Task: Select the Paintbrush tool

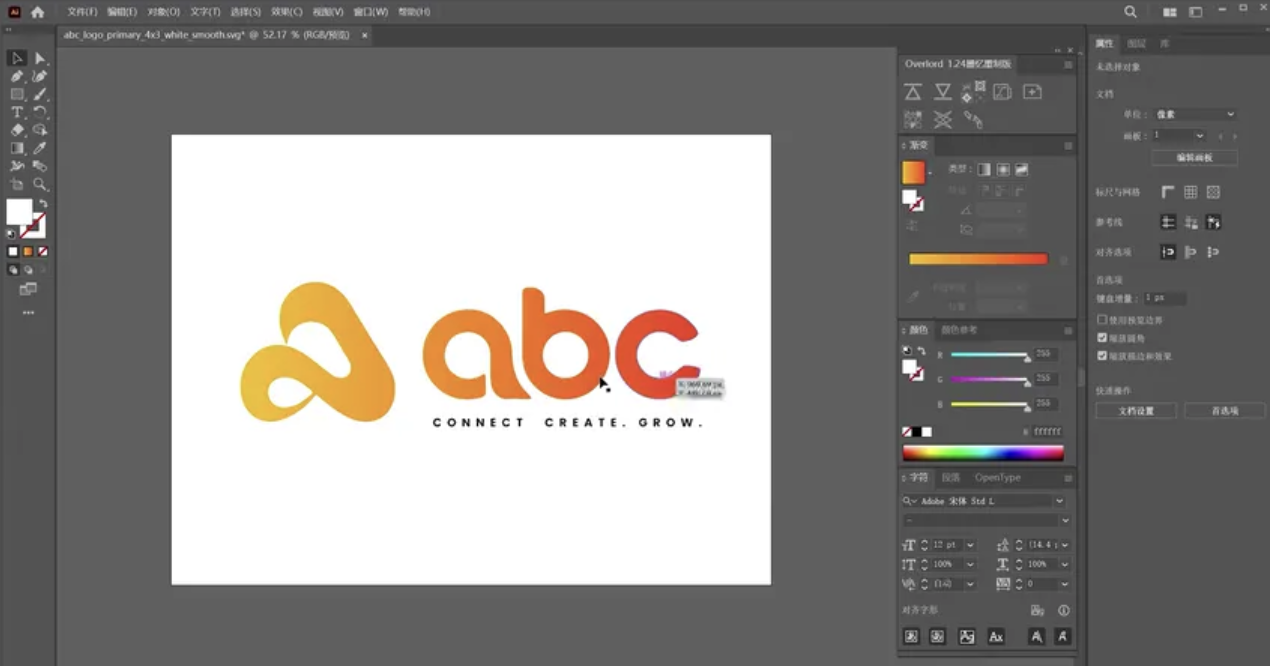Action: pyautogui.click(x=40, y=94)
